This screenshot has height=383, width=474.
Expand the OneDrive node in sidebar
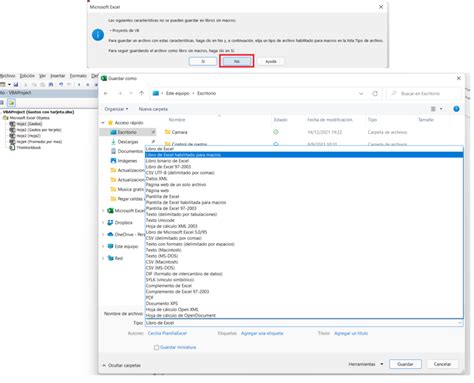(103, 234)
